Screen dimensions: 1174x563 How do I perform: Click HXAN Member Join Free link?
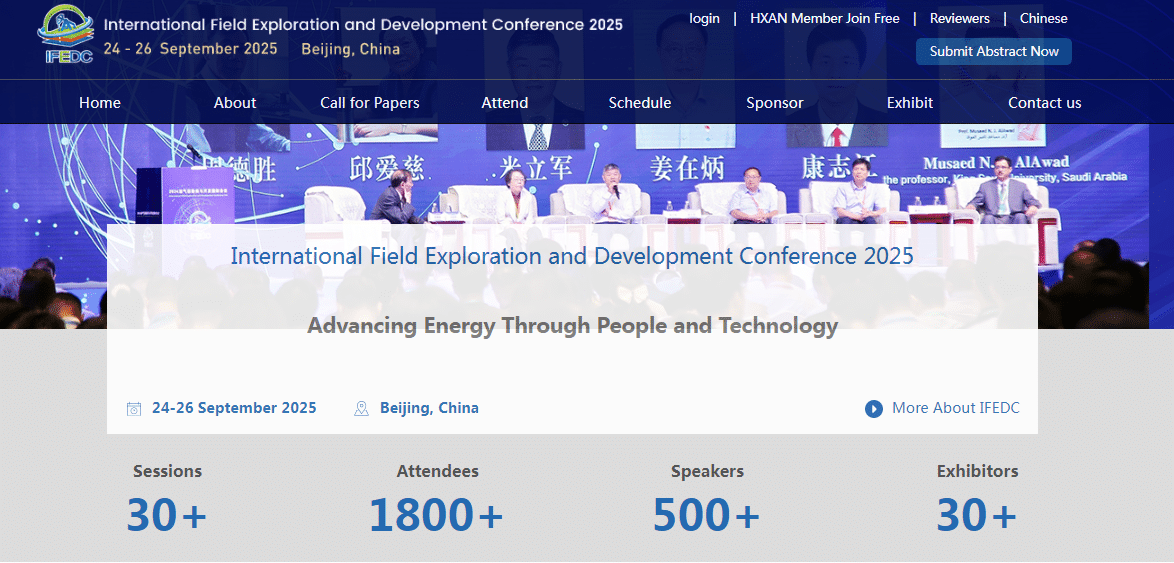pos(825,19)
